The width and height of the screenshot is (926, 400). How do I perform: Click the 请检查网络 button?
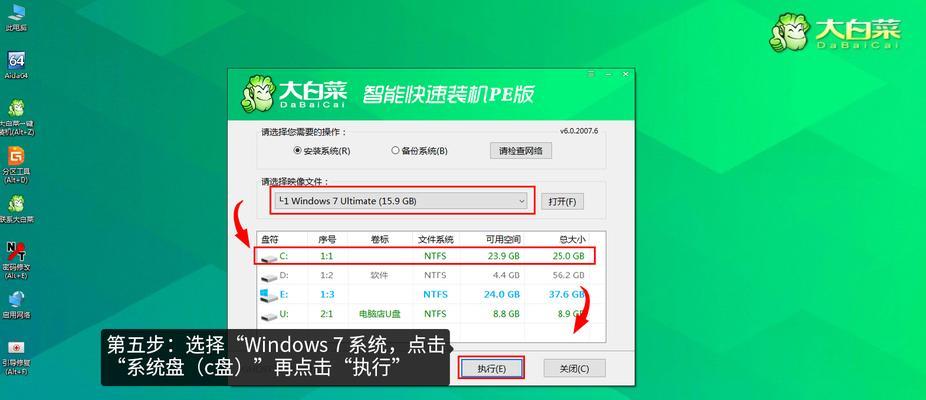521,151
